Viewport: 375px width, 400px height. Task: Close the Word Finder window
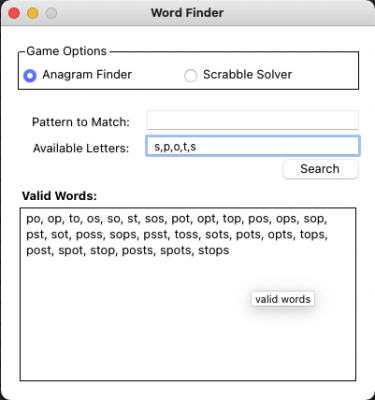click(x=14, y=13)
